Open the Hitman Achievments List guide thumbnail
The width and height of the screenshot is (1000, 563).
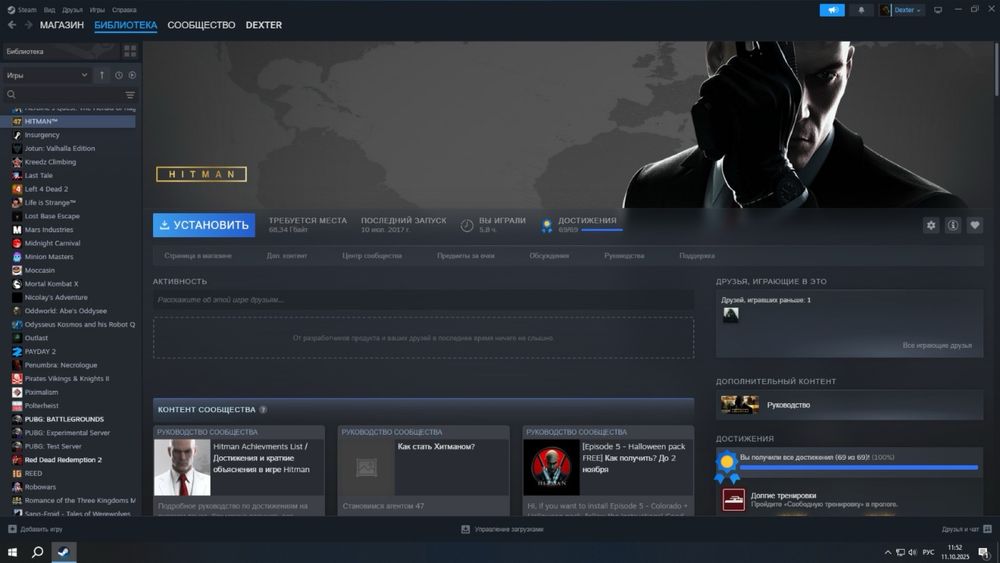pyautogui.click(x=182, y=467)
